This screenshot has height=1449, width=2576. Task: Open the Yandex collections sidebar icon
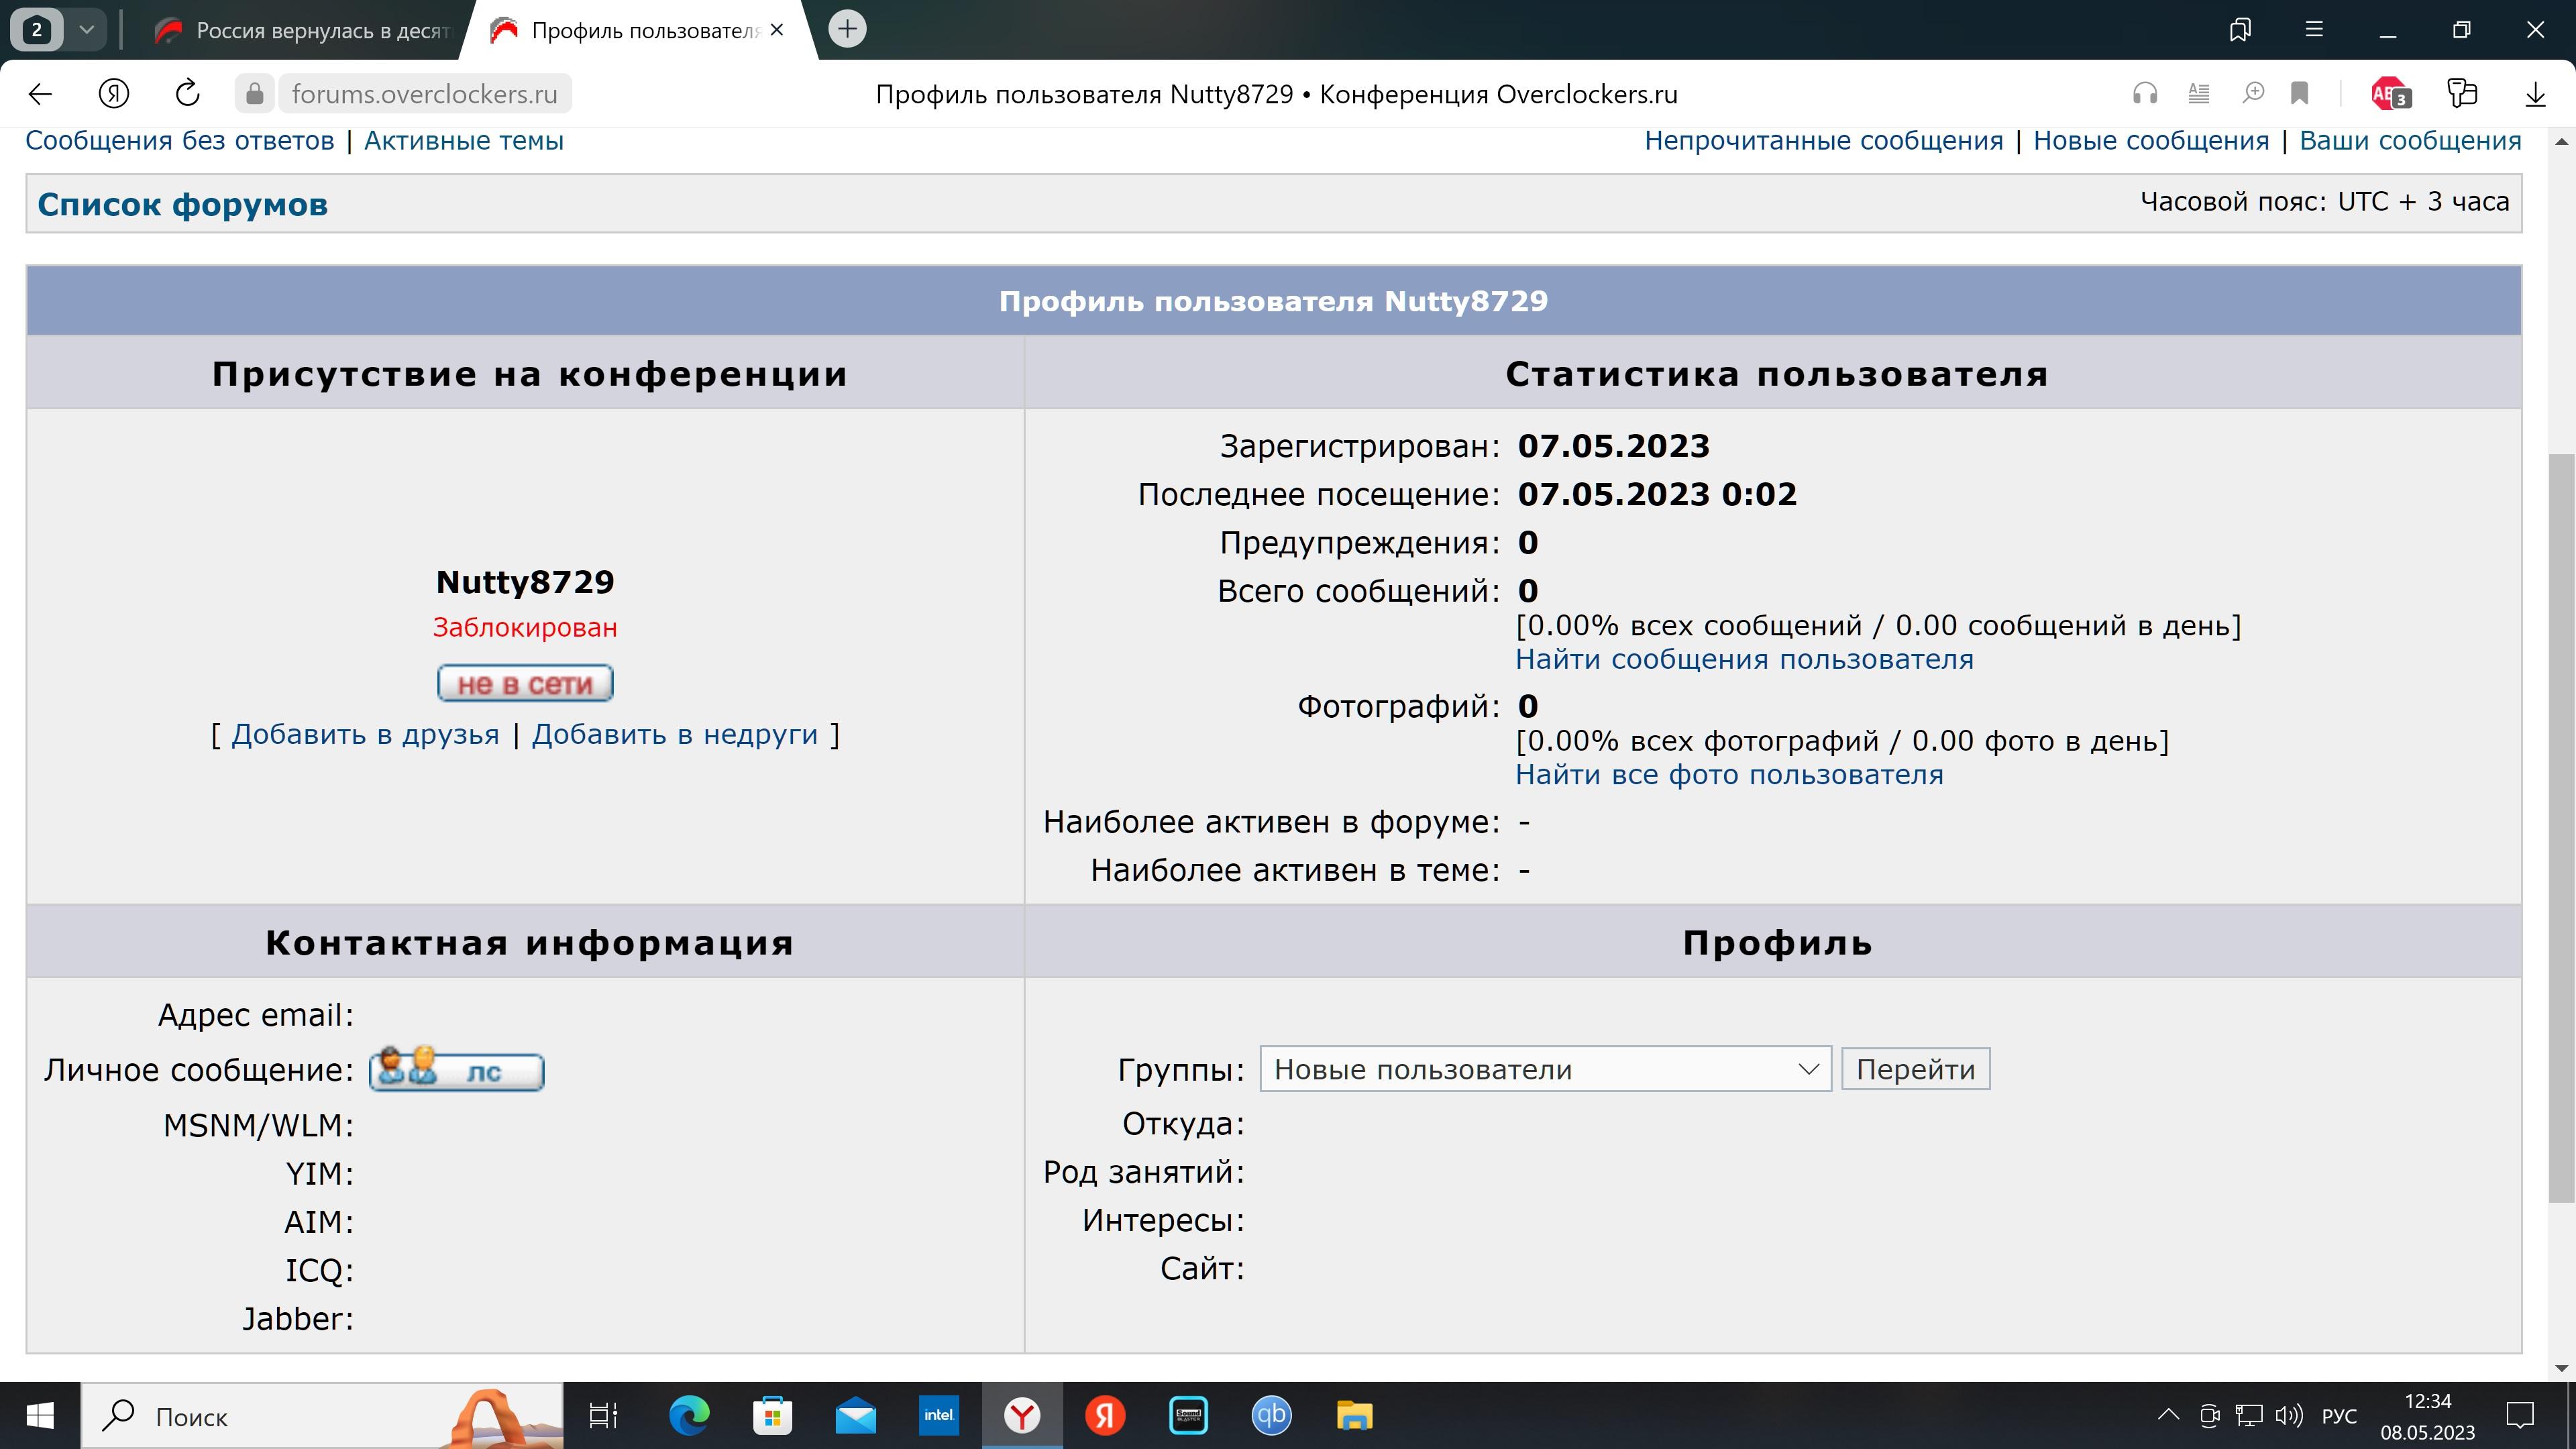(x=2462, y=94)
